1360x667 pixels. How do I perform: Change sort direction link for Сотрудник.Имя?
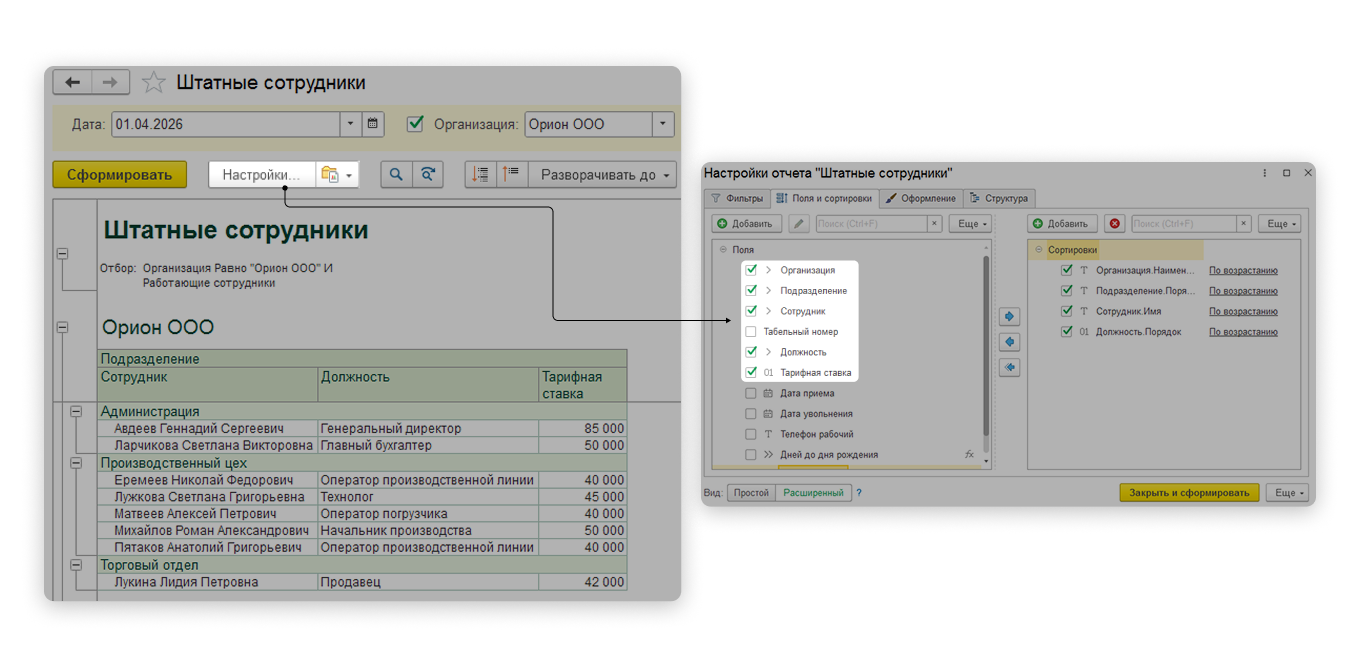(x=1243, y=311)
